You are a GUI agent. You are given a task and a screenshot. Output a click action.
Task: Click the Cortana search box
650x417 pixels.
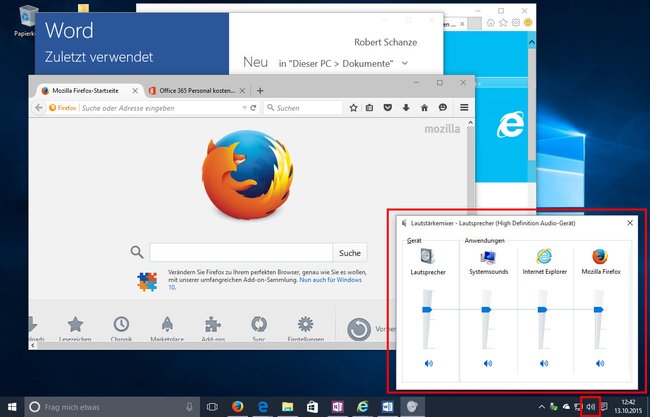pyautogui.click(x=112, y=407)
